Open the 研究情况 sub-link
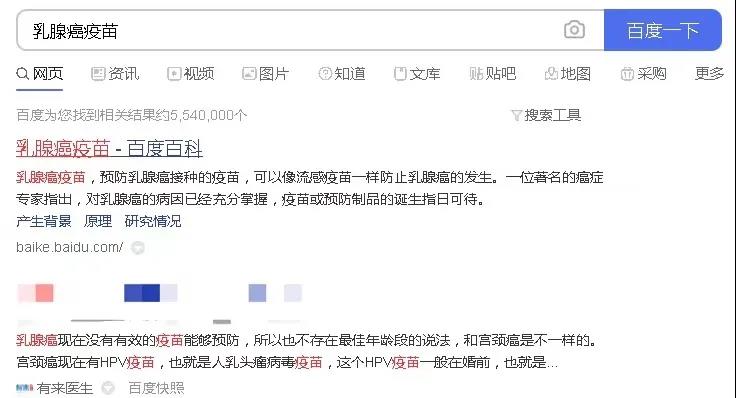The width and height of the screenshot is (736, 398). [x=153, y=221]
